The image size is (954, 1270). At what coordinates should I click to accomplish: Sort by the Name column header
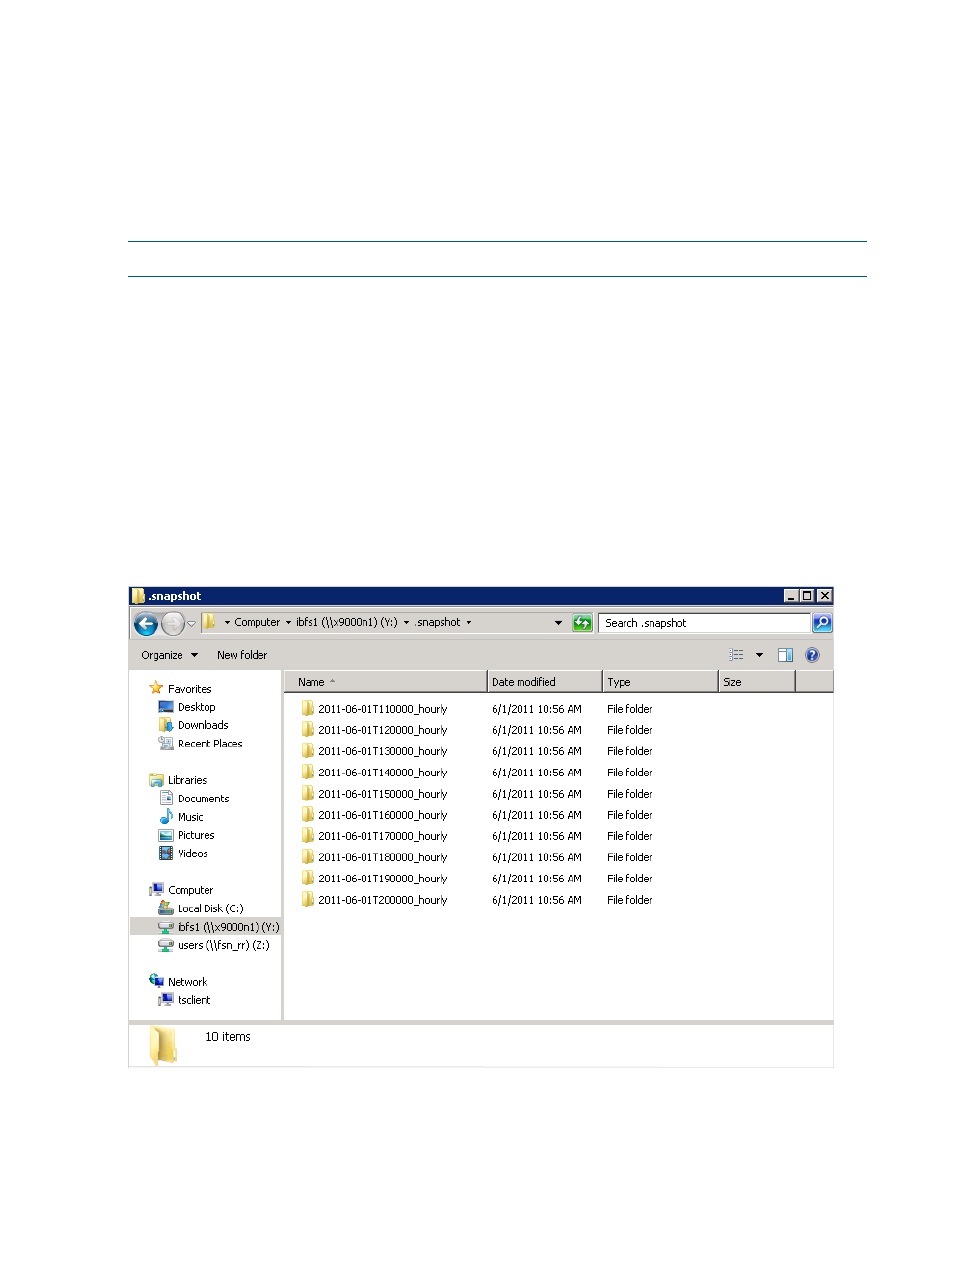(x=386, y=682)
